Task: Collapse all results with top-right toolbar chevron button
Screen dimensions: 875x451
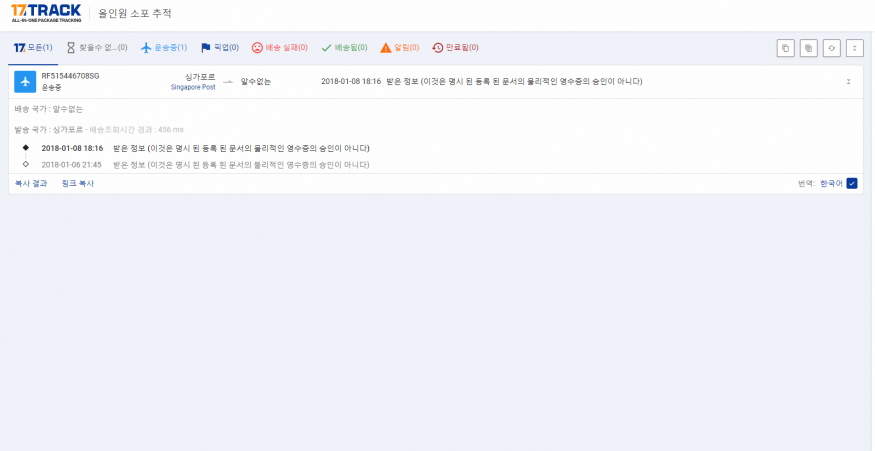Action: 854,48
